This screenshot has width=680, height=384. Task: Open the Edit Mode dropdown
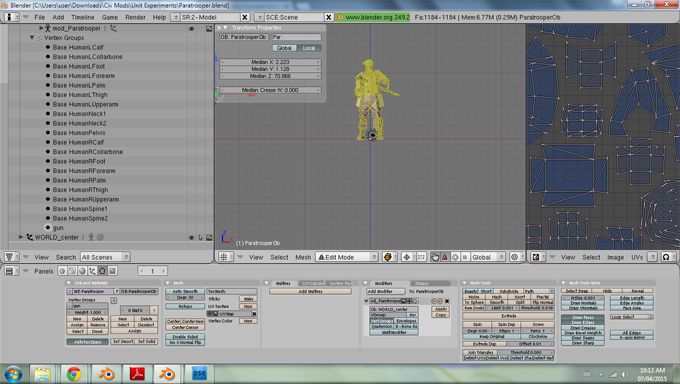[x=347, y=257]
